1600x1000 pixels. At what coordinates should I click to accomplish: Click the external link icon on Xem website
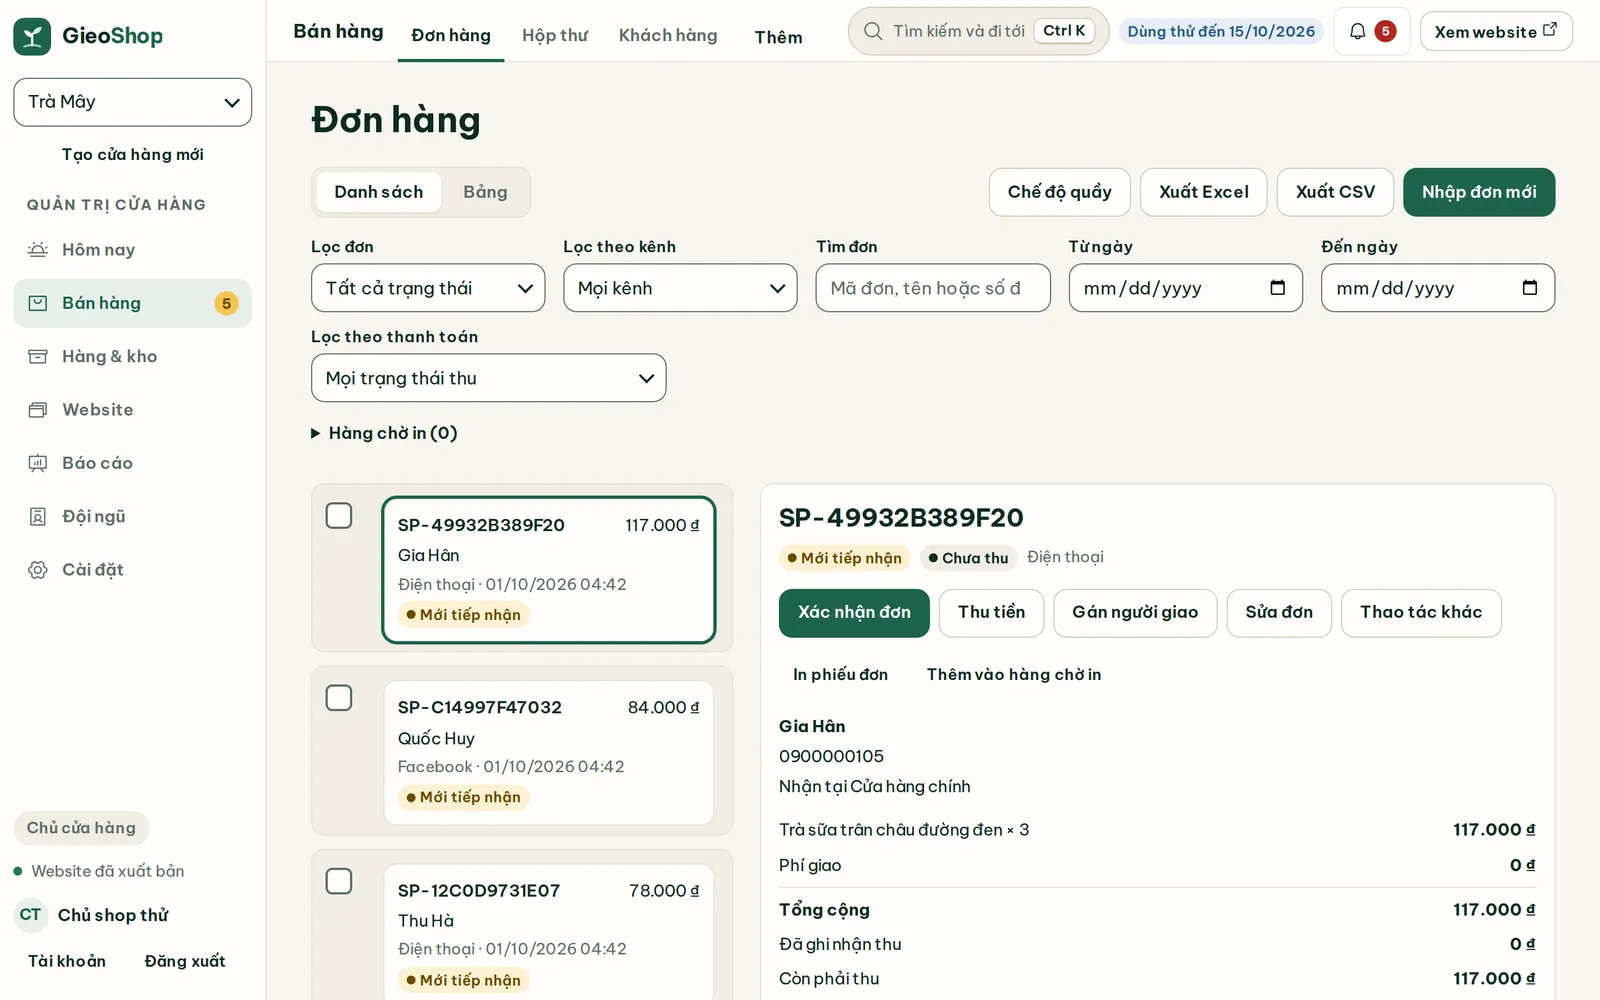coord(1550,30)
